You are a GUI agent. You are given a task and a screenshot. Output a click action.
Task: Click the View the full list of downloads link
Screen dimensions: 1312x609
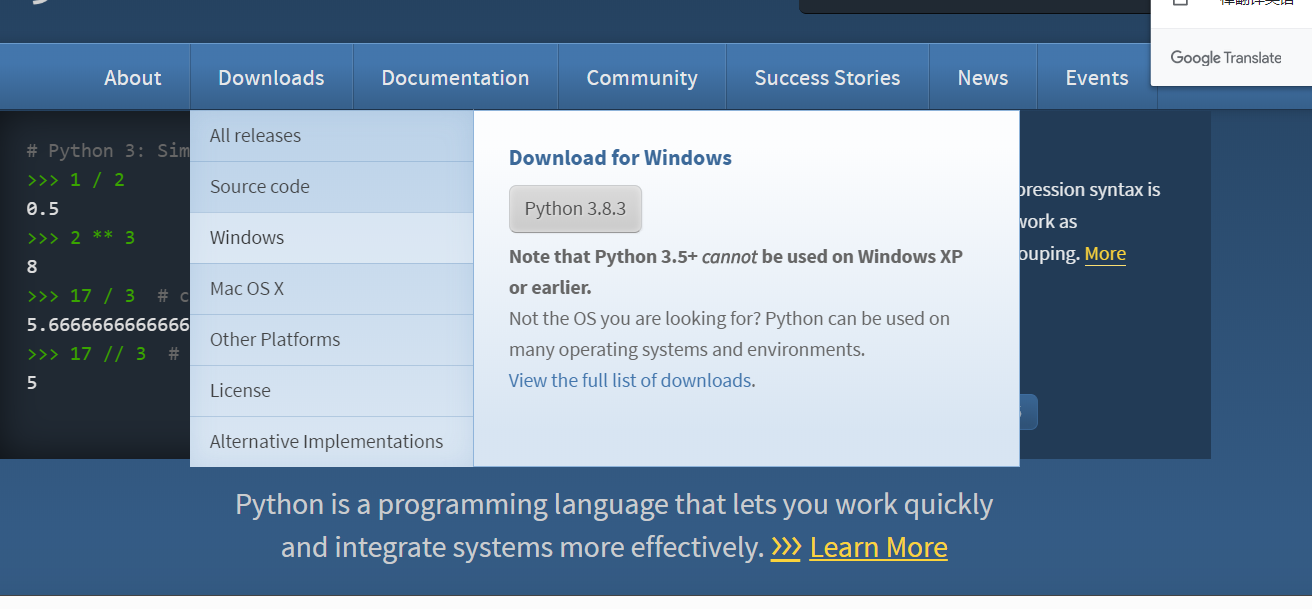tap(629, 380)
